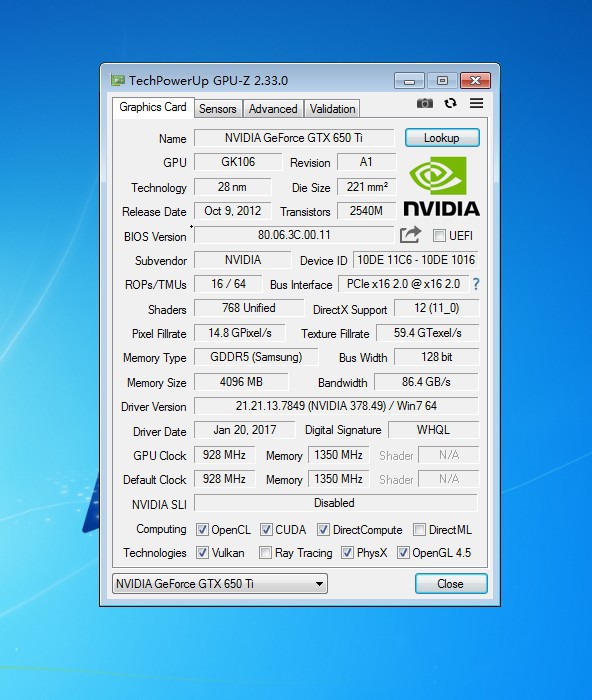Click the DirectX Support value 12 (11_0)
The width and height of the screenshot is (592, 700).
(436, 308)
